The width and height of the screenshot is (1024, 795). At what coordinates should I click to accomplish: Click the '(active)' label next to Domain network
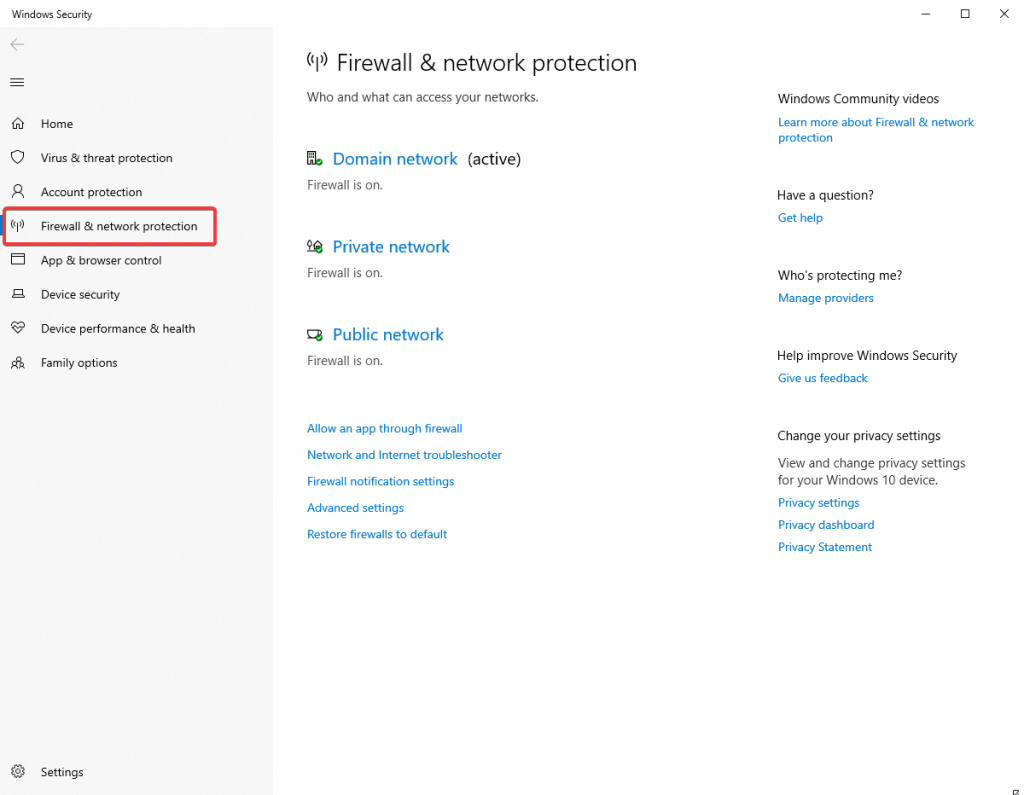click(494, 159)
